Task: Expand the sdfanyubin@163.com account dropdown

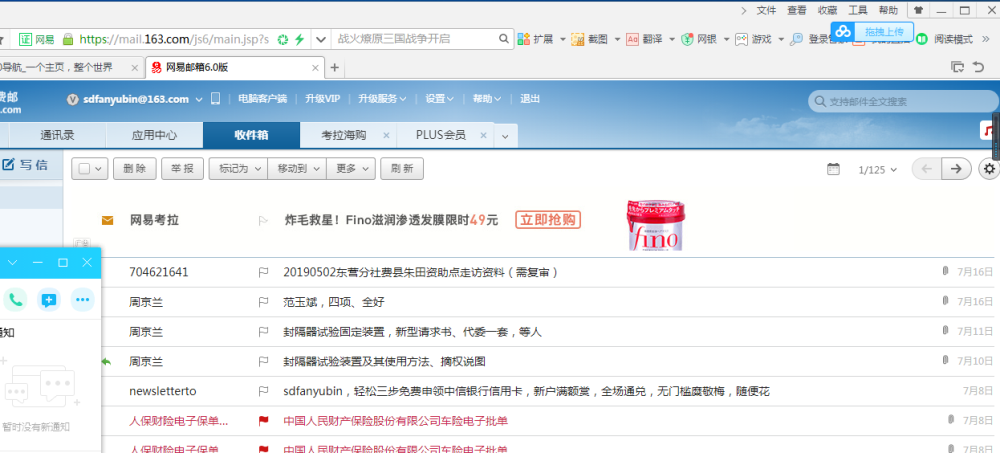Action: click(x=199, y=99)
